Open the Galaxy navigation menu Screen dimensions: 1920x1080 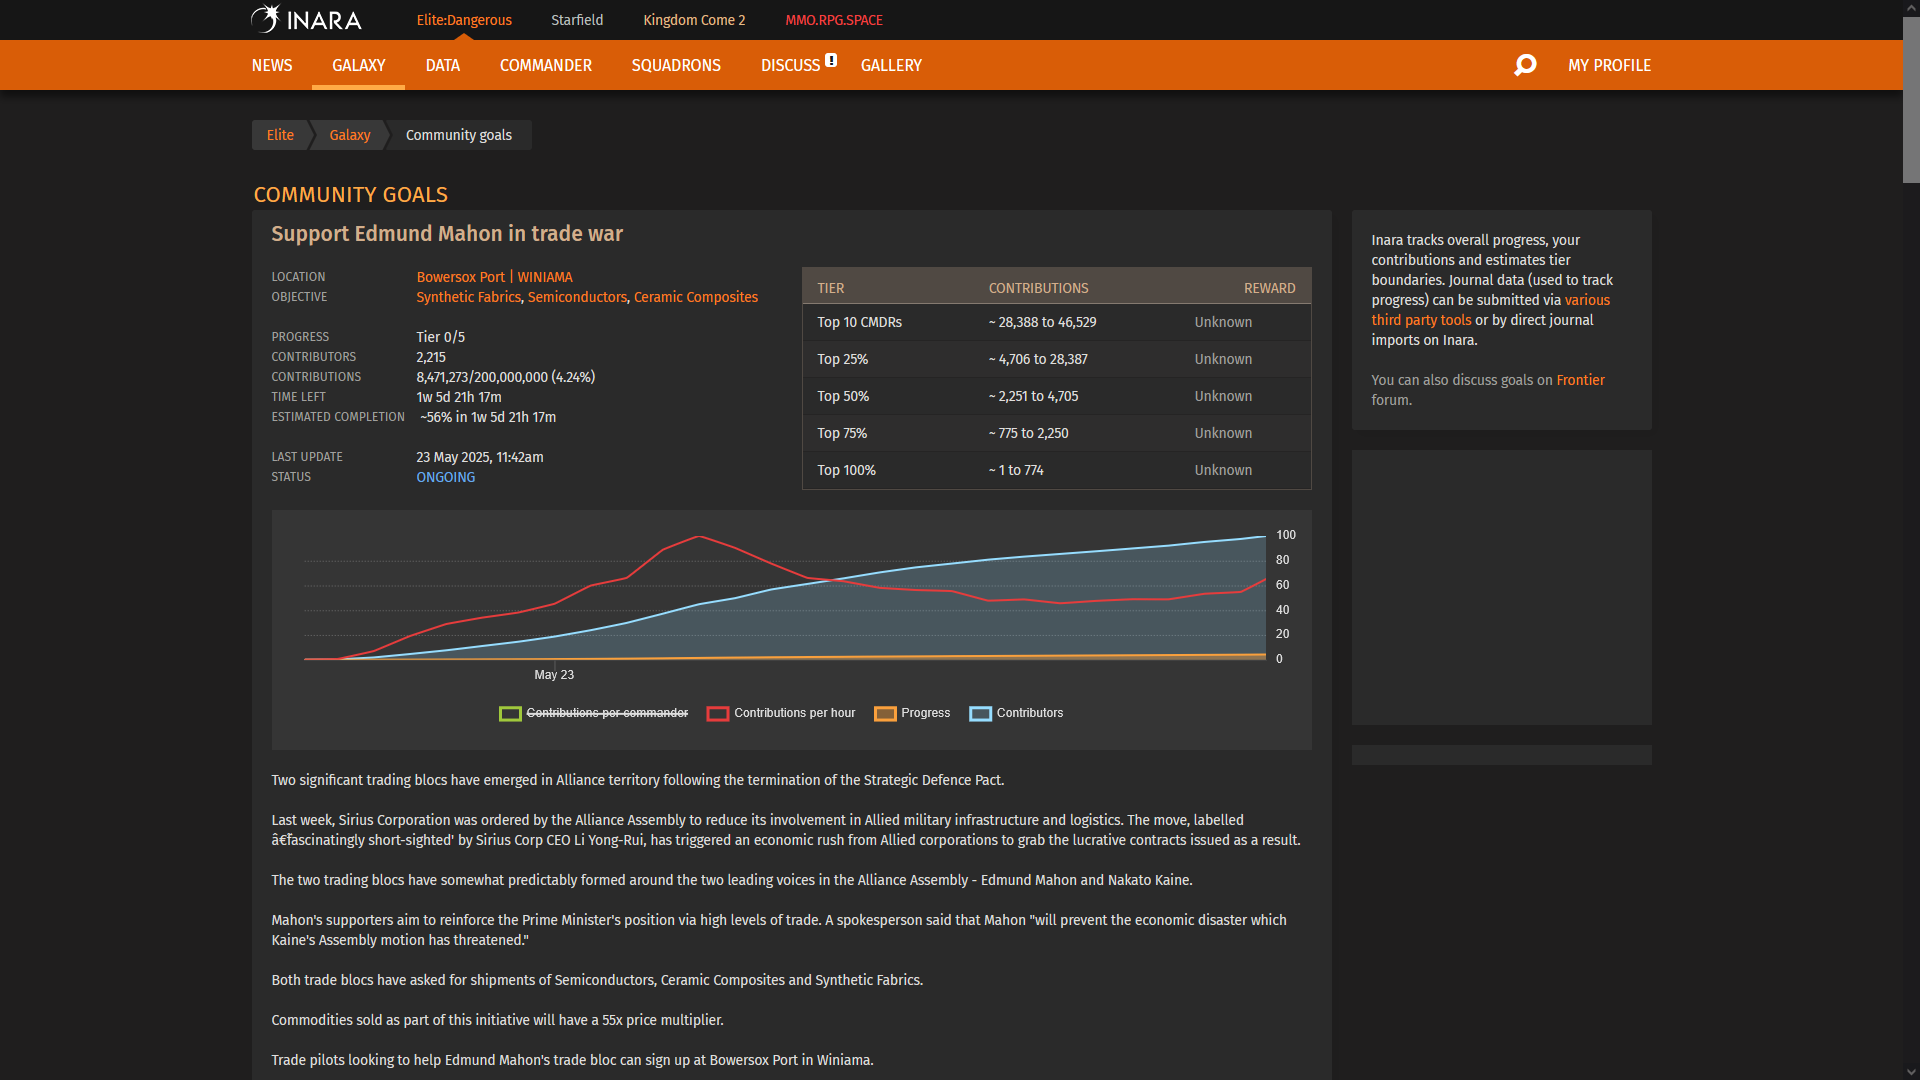(x=358, y=65)
